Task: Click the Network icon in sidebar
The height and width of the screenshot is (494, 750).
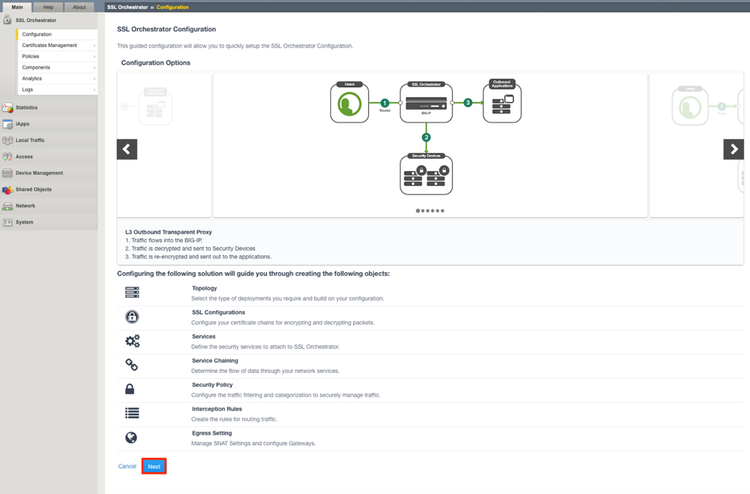Action: (x=7, y=206)
